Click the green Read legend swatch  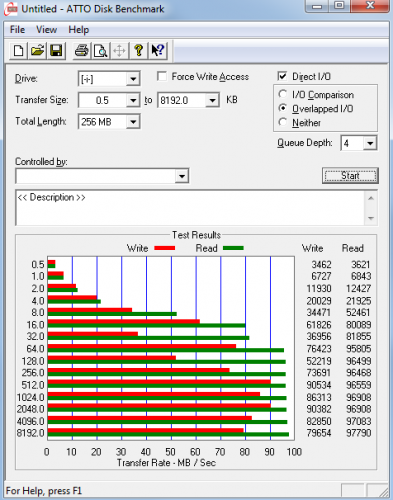point(233,248)
